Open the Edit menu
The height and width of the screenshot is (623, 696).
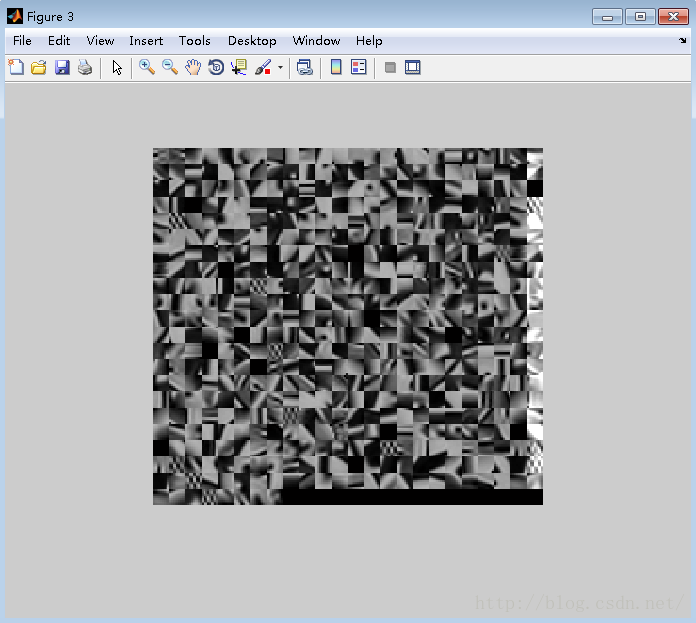click(59, 41)
